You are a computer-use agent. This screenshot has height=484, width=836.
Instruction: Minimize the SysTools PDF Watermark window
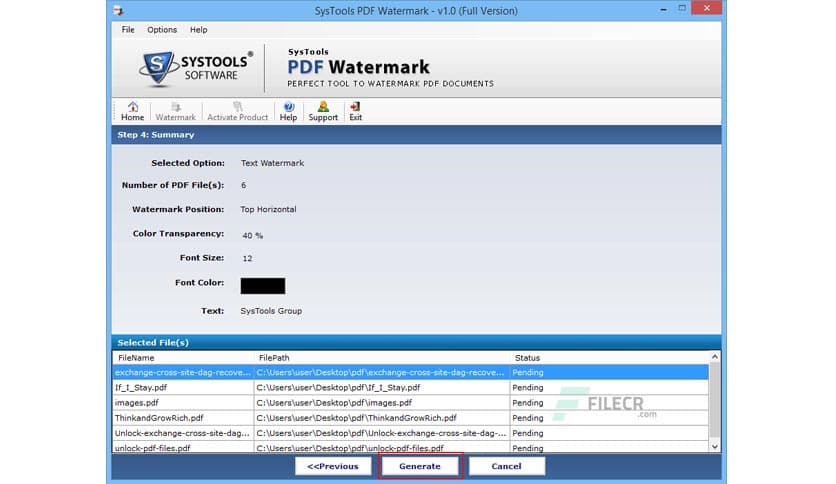(663, 9)
